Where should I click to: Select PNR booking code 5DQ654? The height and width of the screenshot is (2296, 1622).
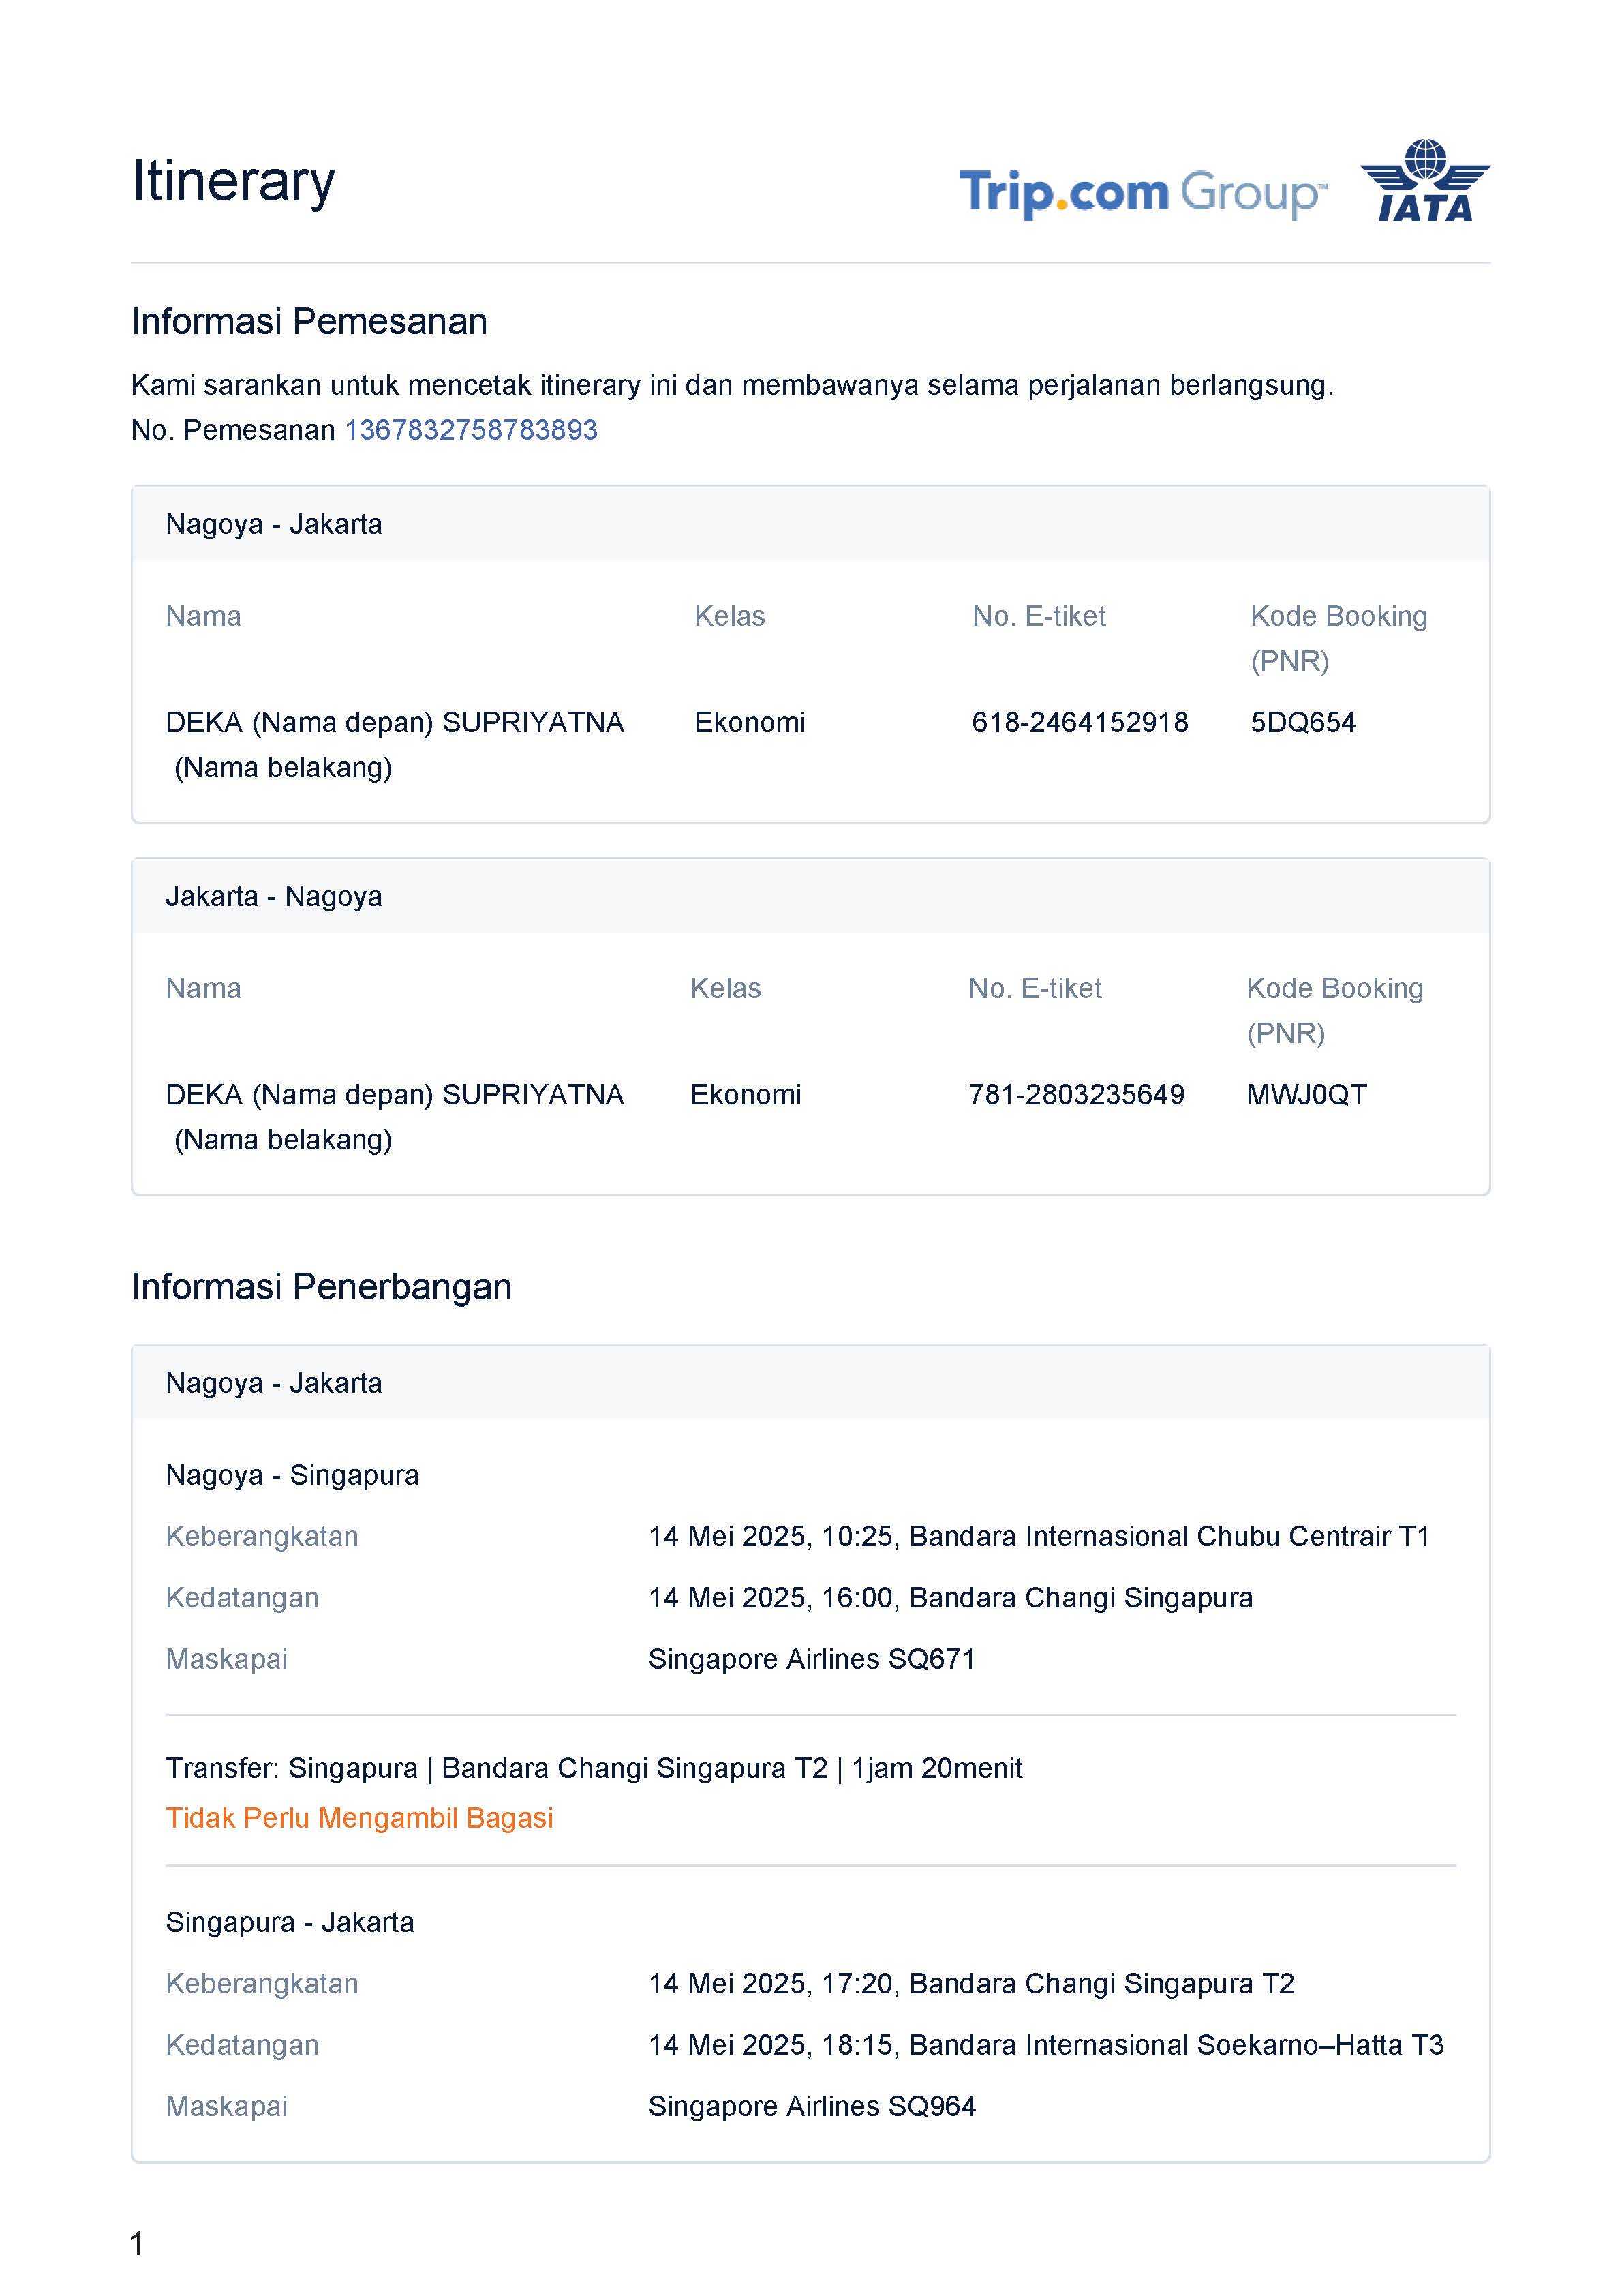(1302, 722)
